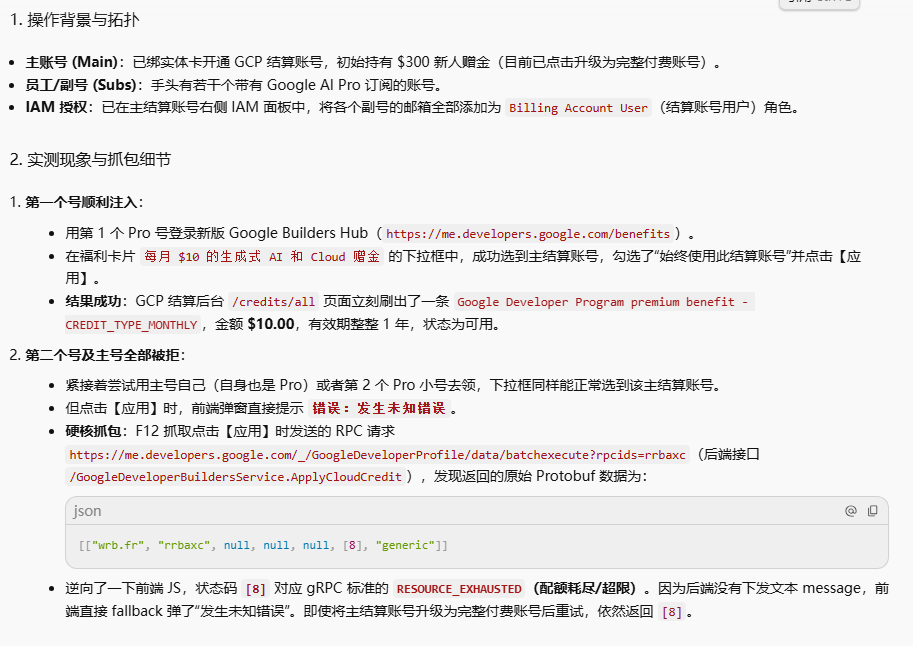This screenshot has width=913, height=646.
Task: Click the heading "2. 实测现象与抓包细节"
Action: pyautogui.click(x=90, y=159)
